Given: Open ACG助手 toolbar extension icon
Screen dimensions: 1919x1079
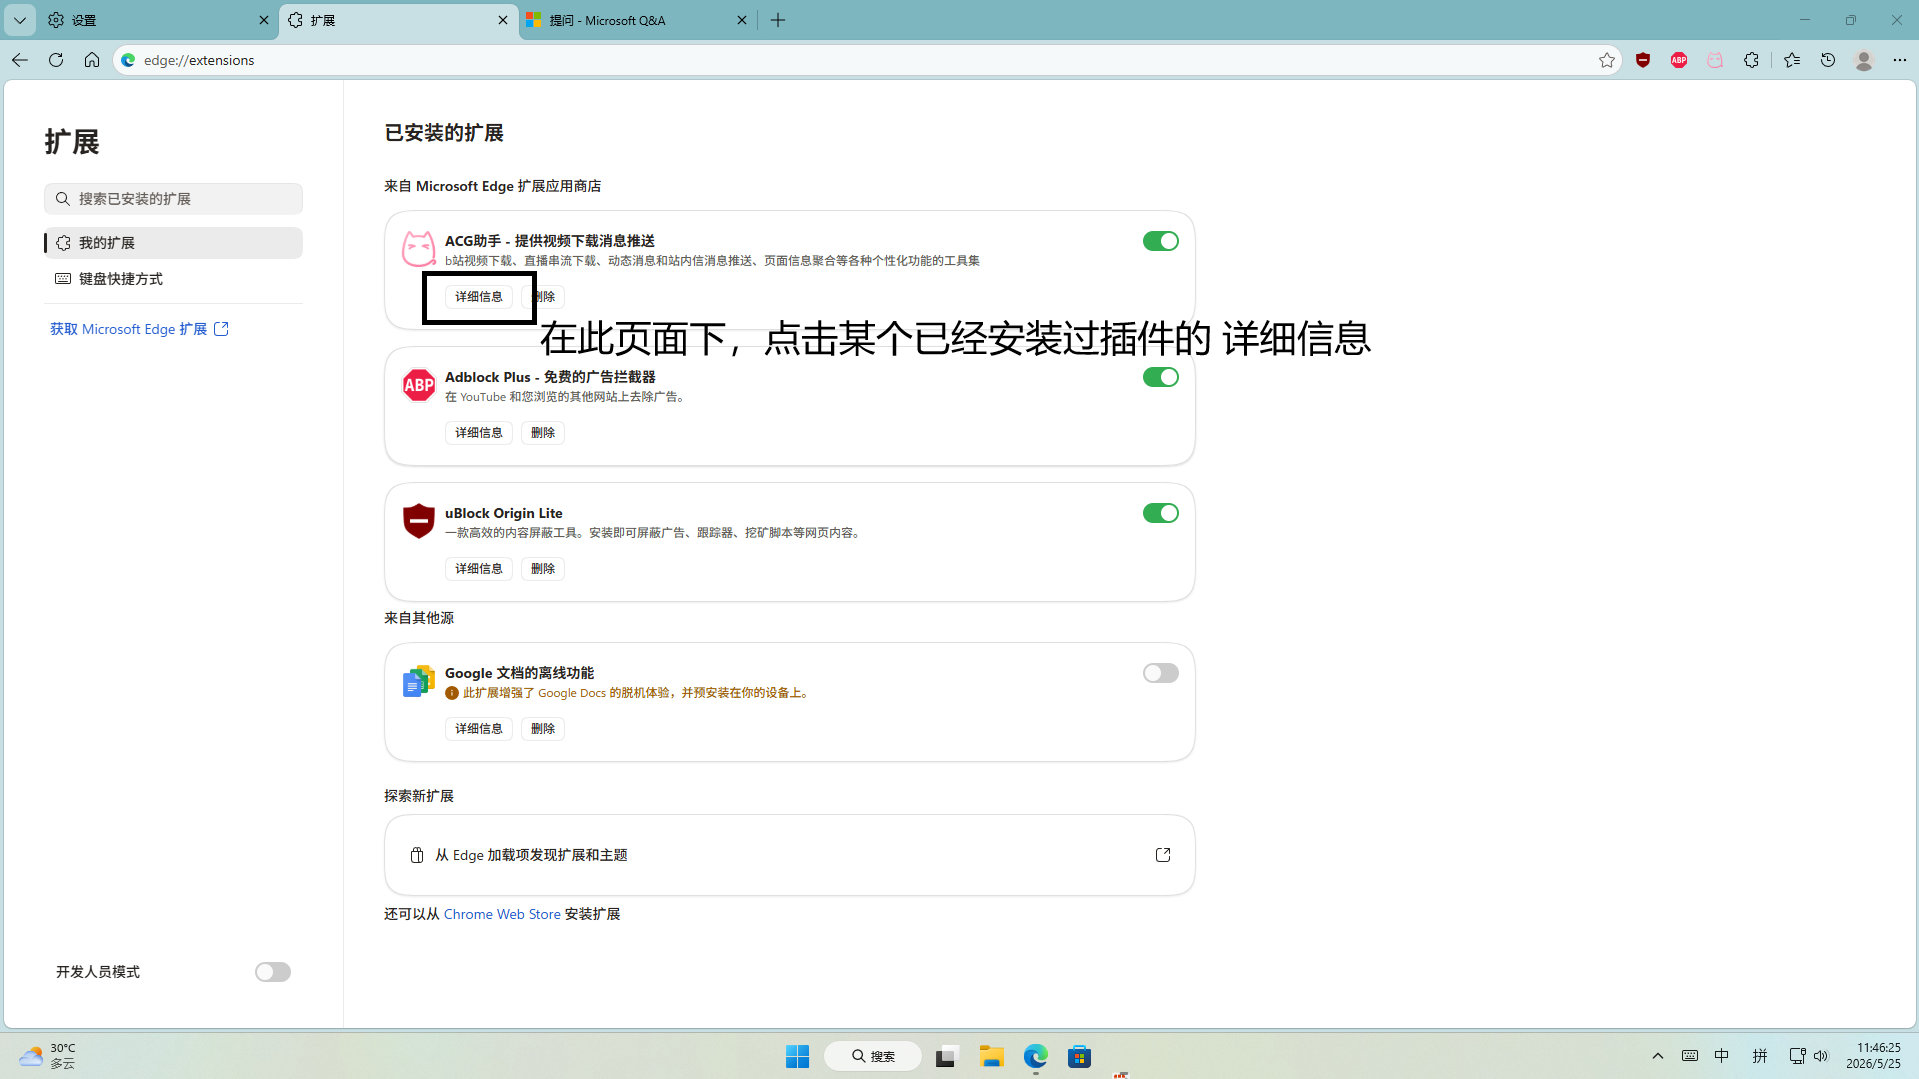Looking at the screenshot, I should 1715,60.
